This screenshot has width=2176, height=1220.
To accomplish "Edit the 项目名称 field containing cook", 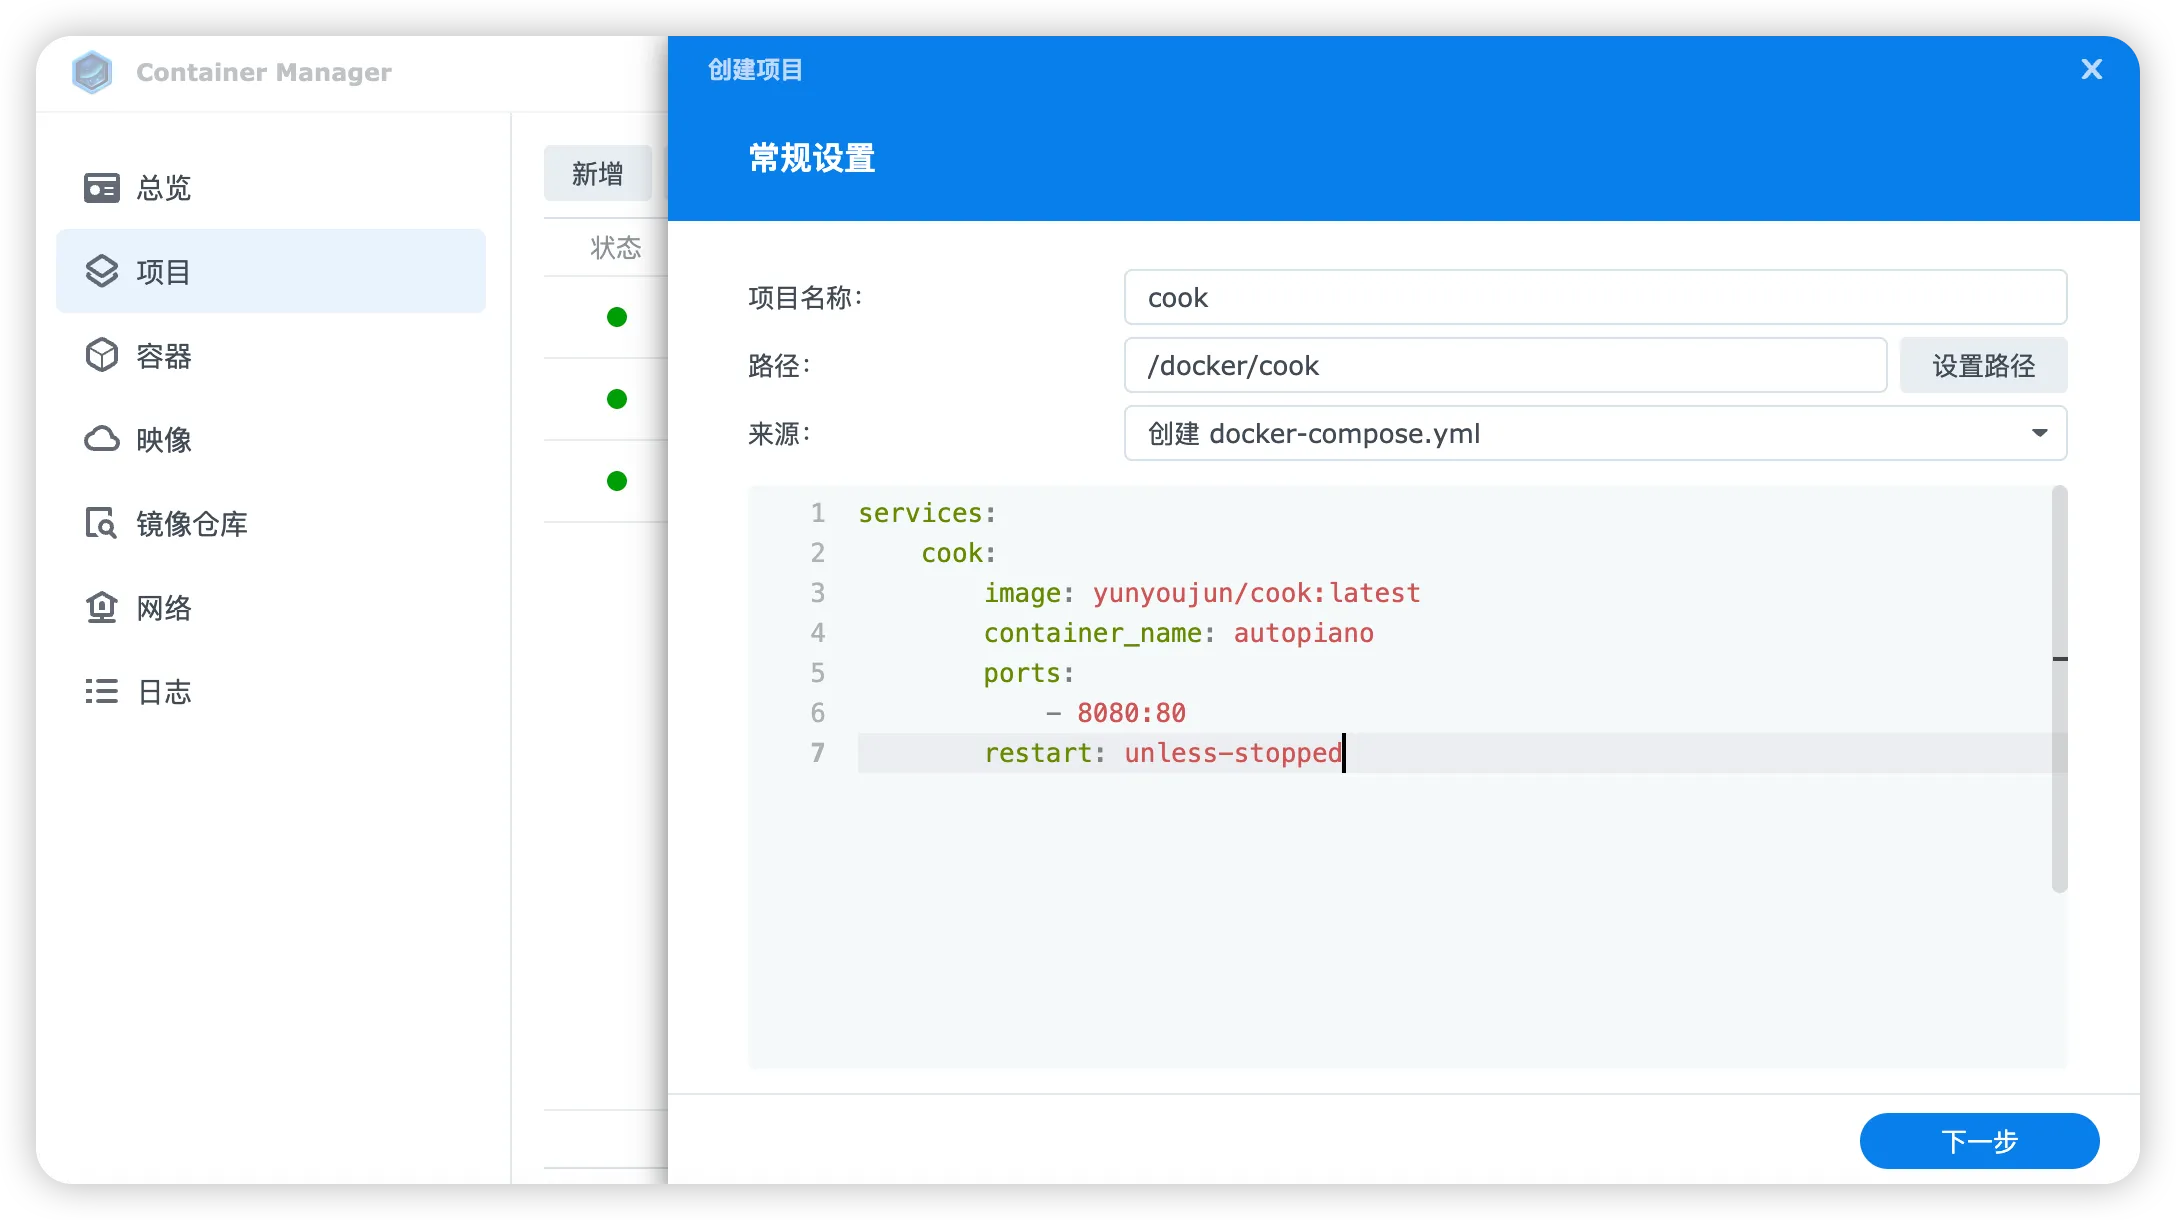I will tap(1595, 298).
